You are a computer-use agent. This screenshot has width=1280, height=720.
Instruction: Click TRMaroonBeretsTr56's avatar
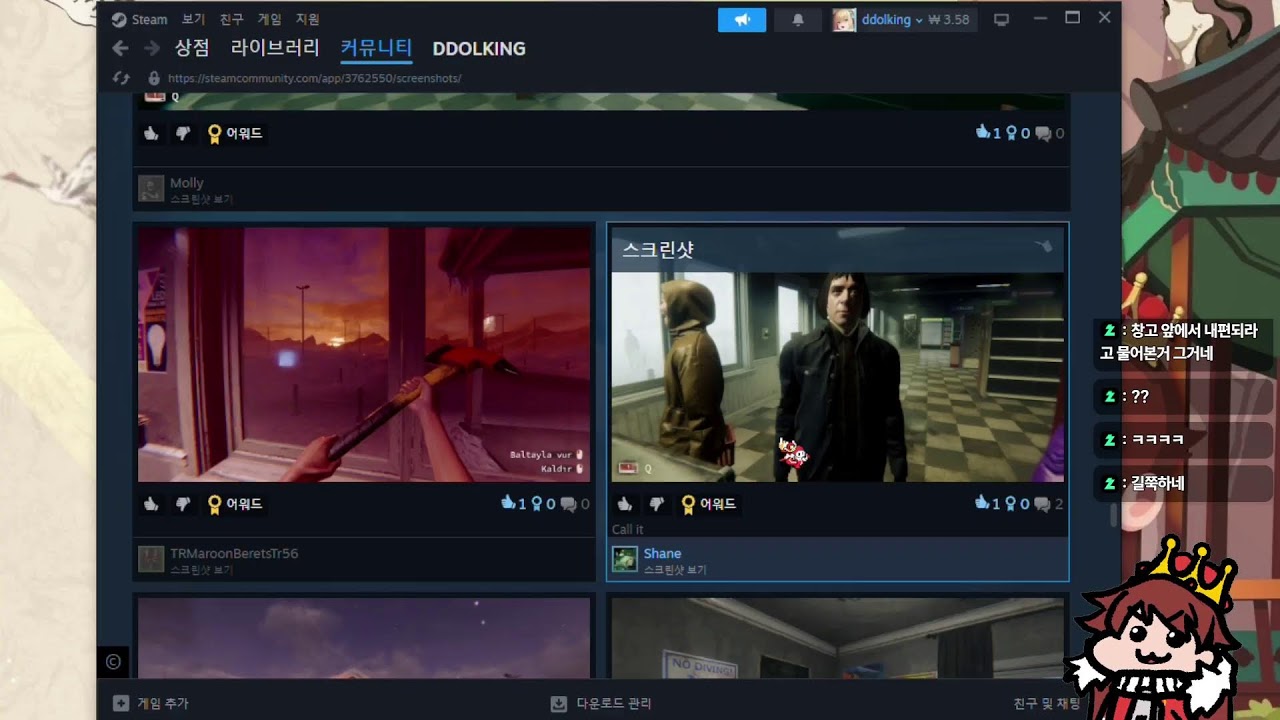[x=151, y=559]
